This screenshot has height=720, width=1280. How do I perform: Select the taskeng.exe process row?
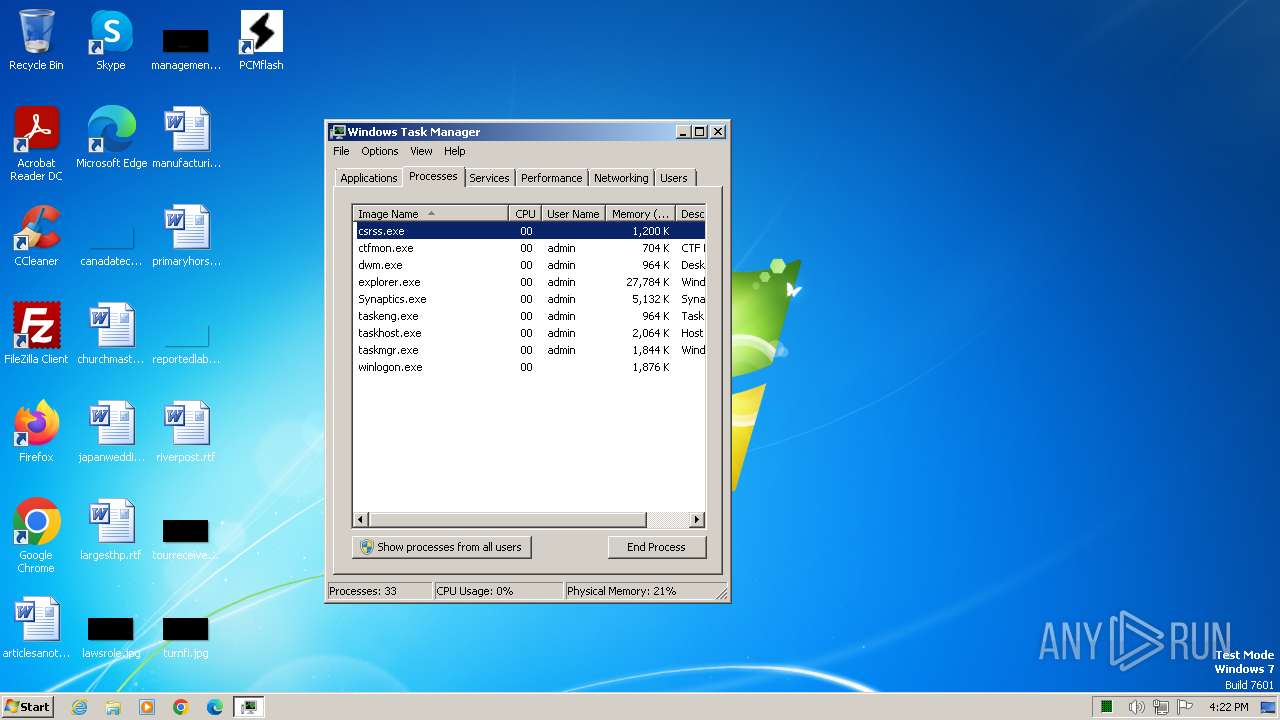point(529,316)
